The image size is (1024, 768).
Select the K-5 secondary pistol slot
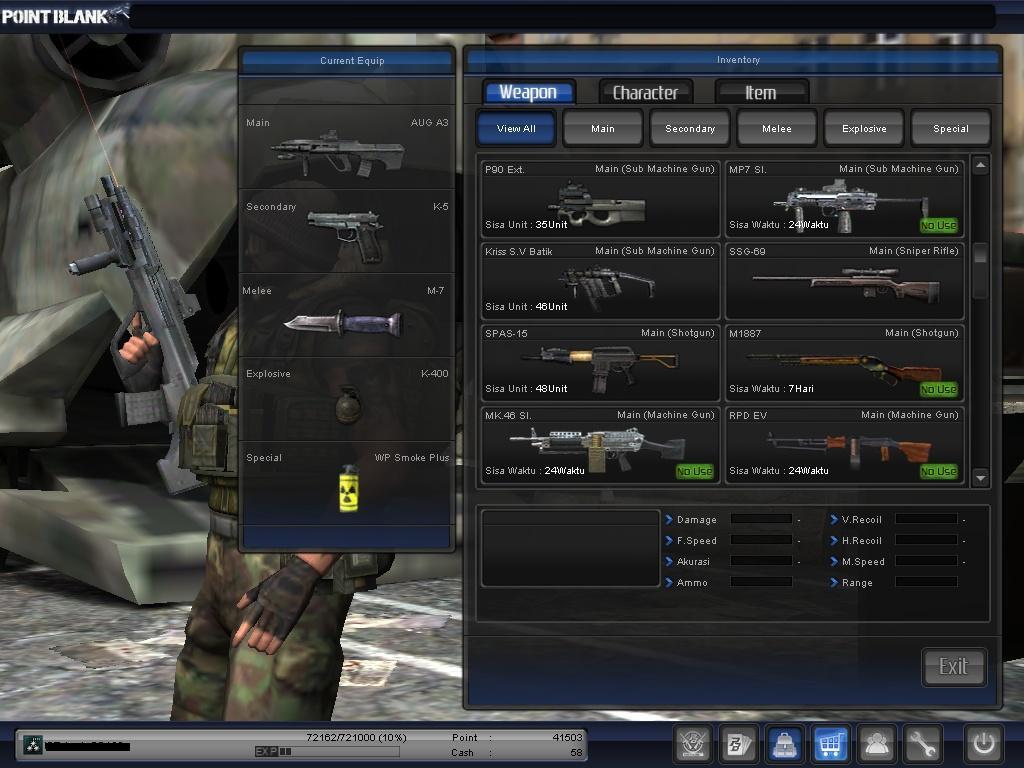347,231
